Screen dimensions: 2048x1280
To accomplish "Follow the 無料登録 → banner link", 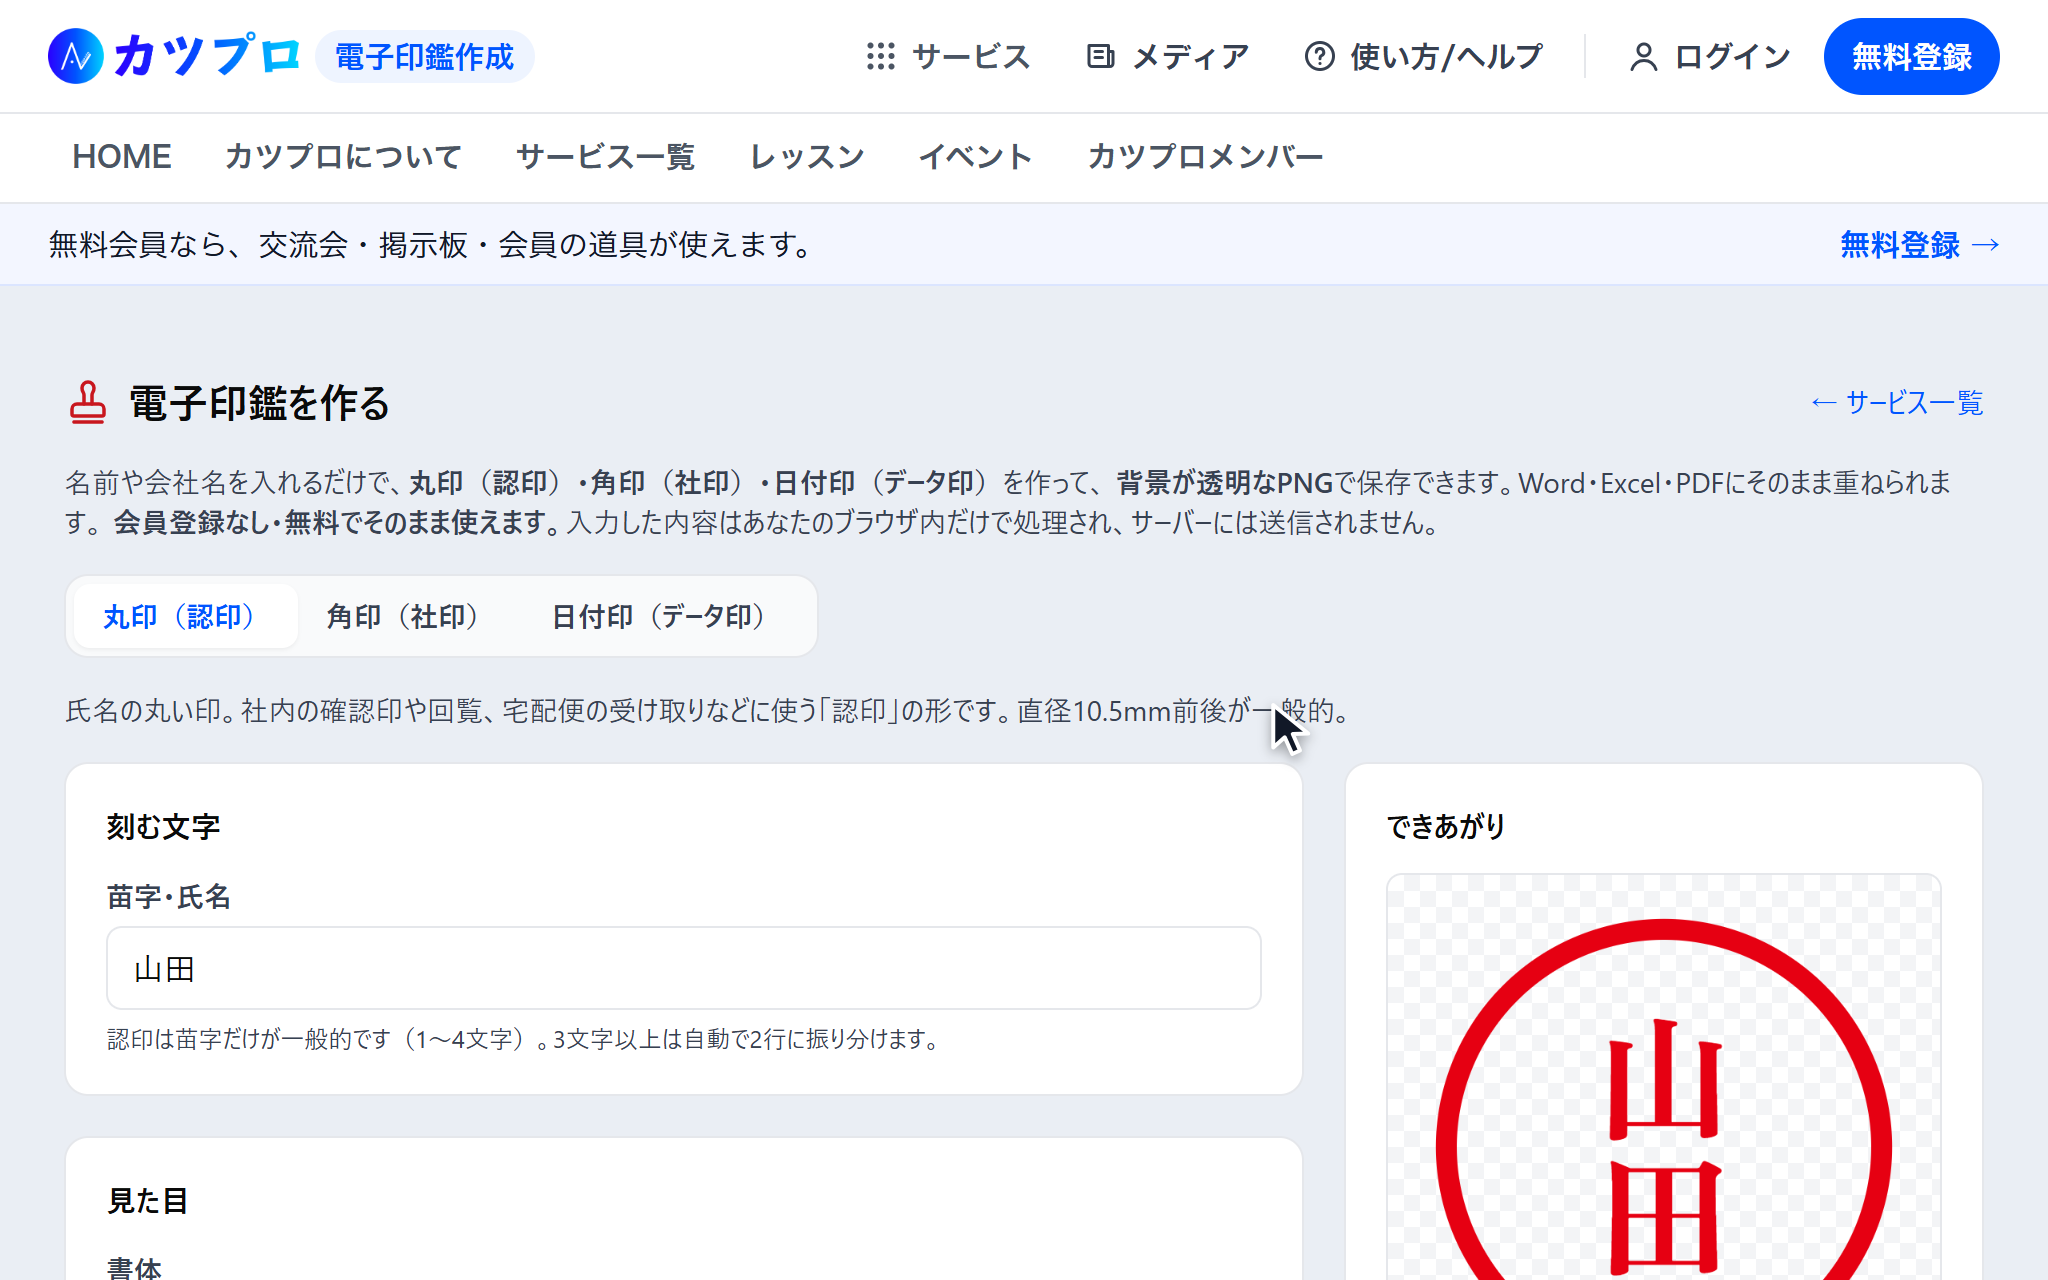I will coord(1919,245).
